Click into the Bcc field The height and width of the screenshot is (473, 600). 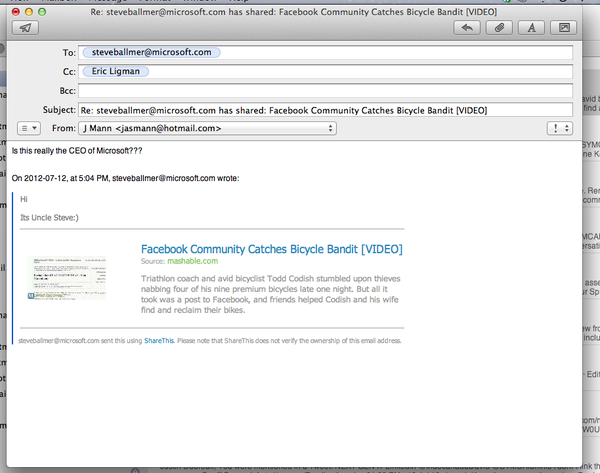coord(325,91)
